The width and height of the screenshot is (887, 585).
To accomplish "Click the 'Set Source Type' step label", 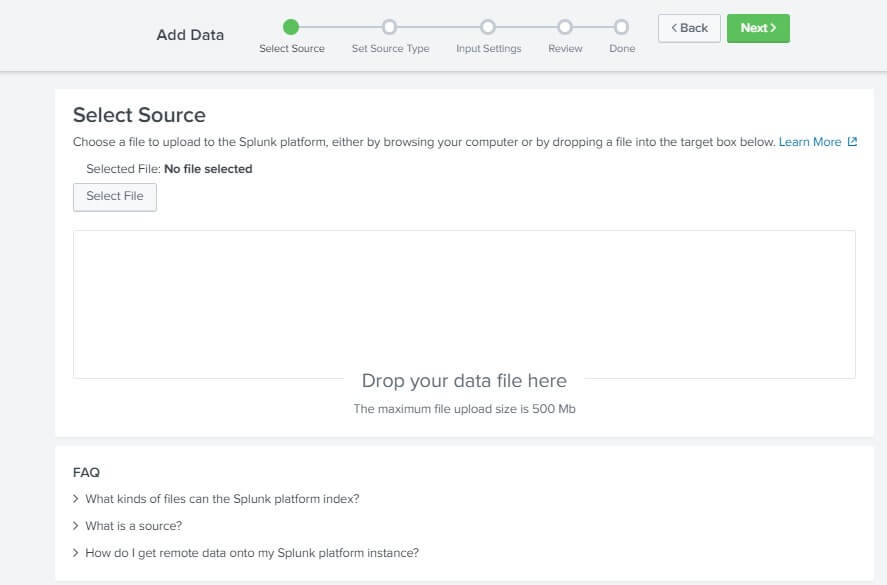I will (x=390, y=49).
